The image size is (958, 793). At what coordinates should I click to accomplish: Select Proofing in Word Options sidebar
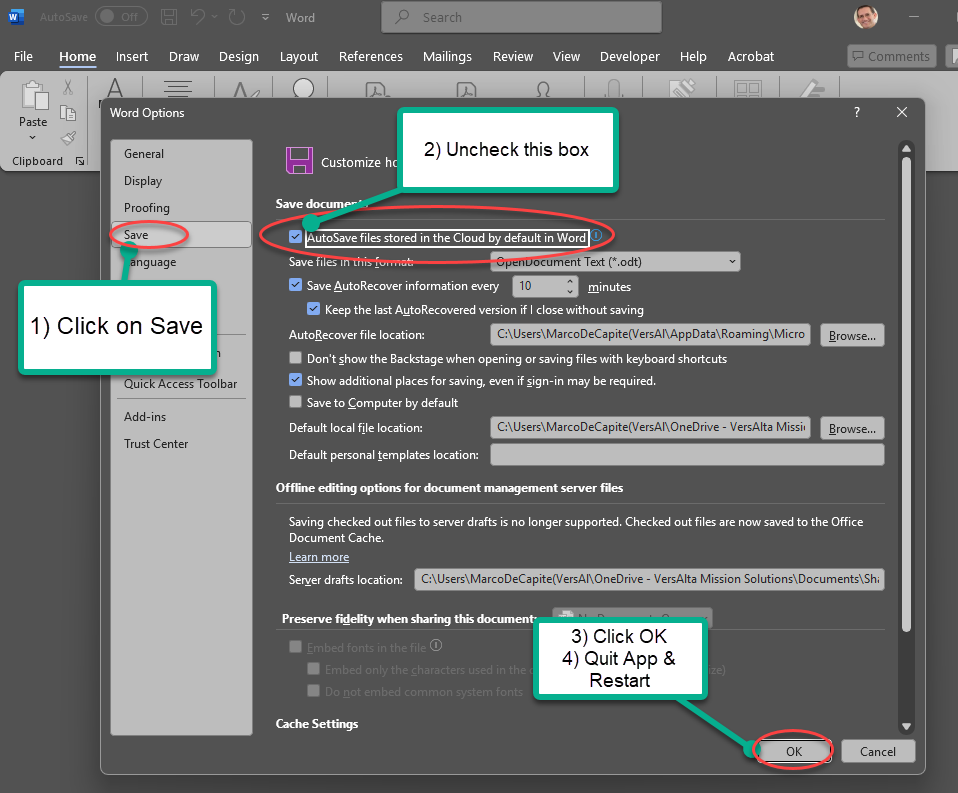181,208
